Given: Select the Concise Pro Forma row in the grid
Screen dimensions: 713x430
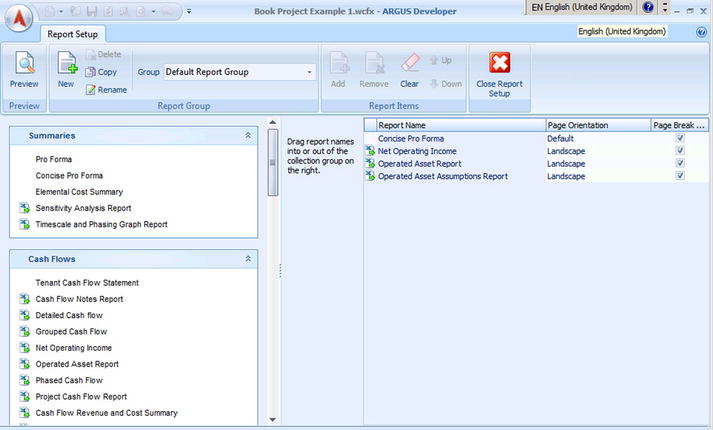Looking at the screenshot, I should click(x=536, y=138).
